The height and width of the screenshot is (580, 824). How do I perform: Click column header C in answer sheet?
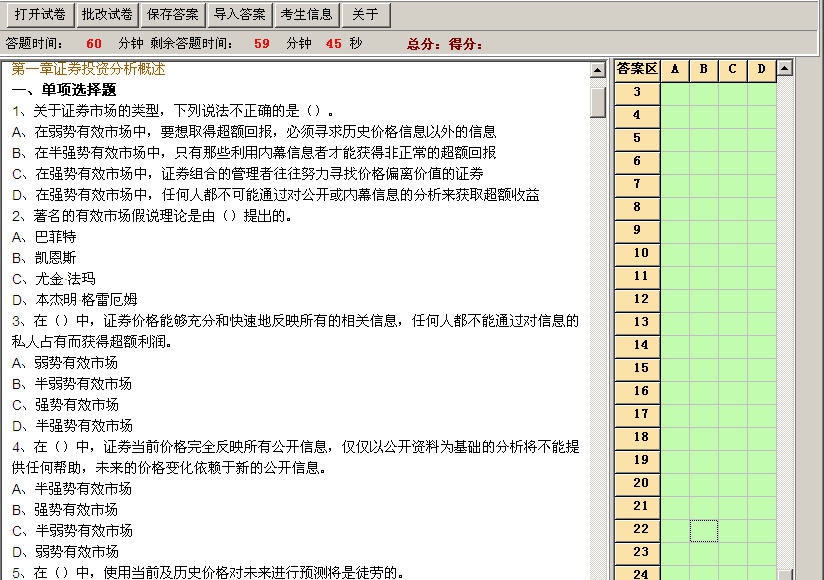(733, 70)
